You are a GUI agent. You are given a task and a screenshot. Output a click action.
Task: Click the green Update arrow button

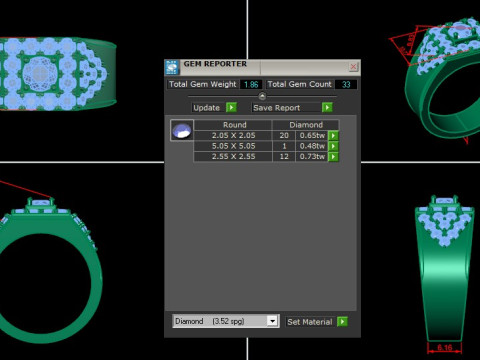[231, 107]
